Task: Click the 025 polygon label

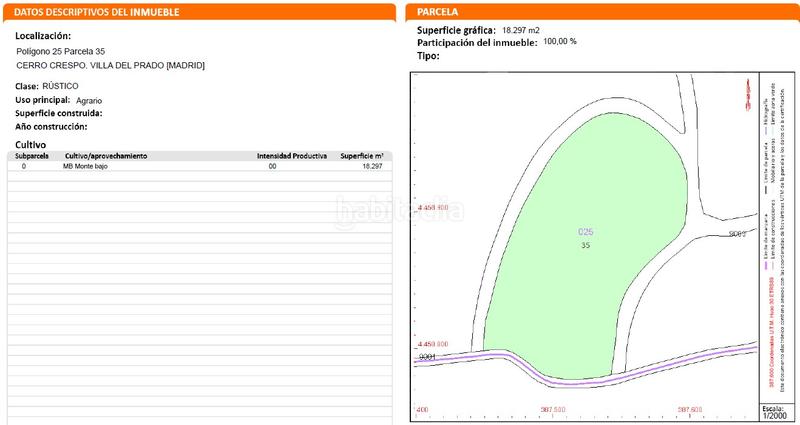Action: (586, 232)
